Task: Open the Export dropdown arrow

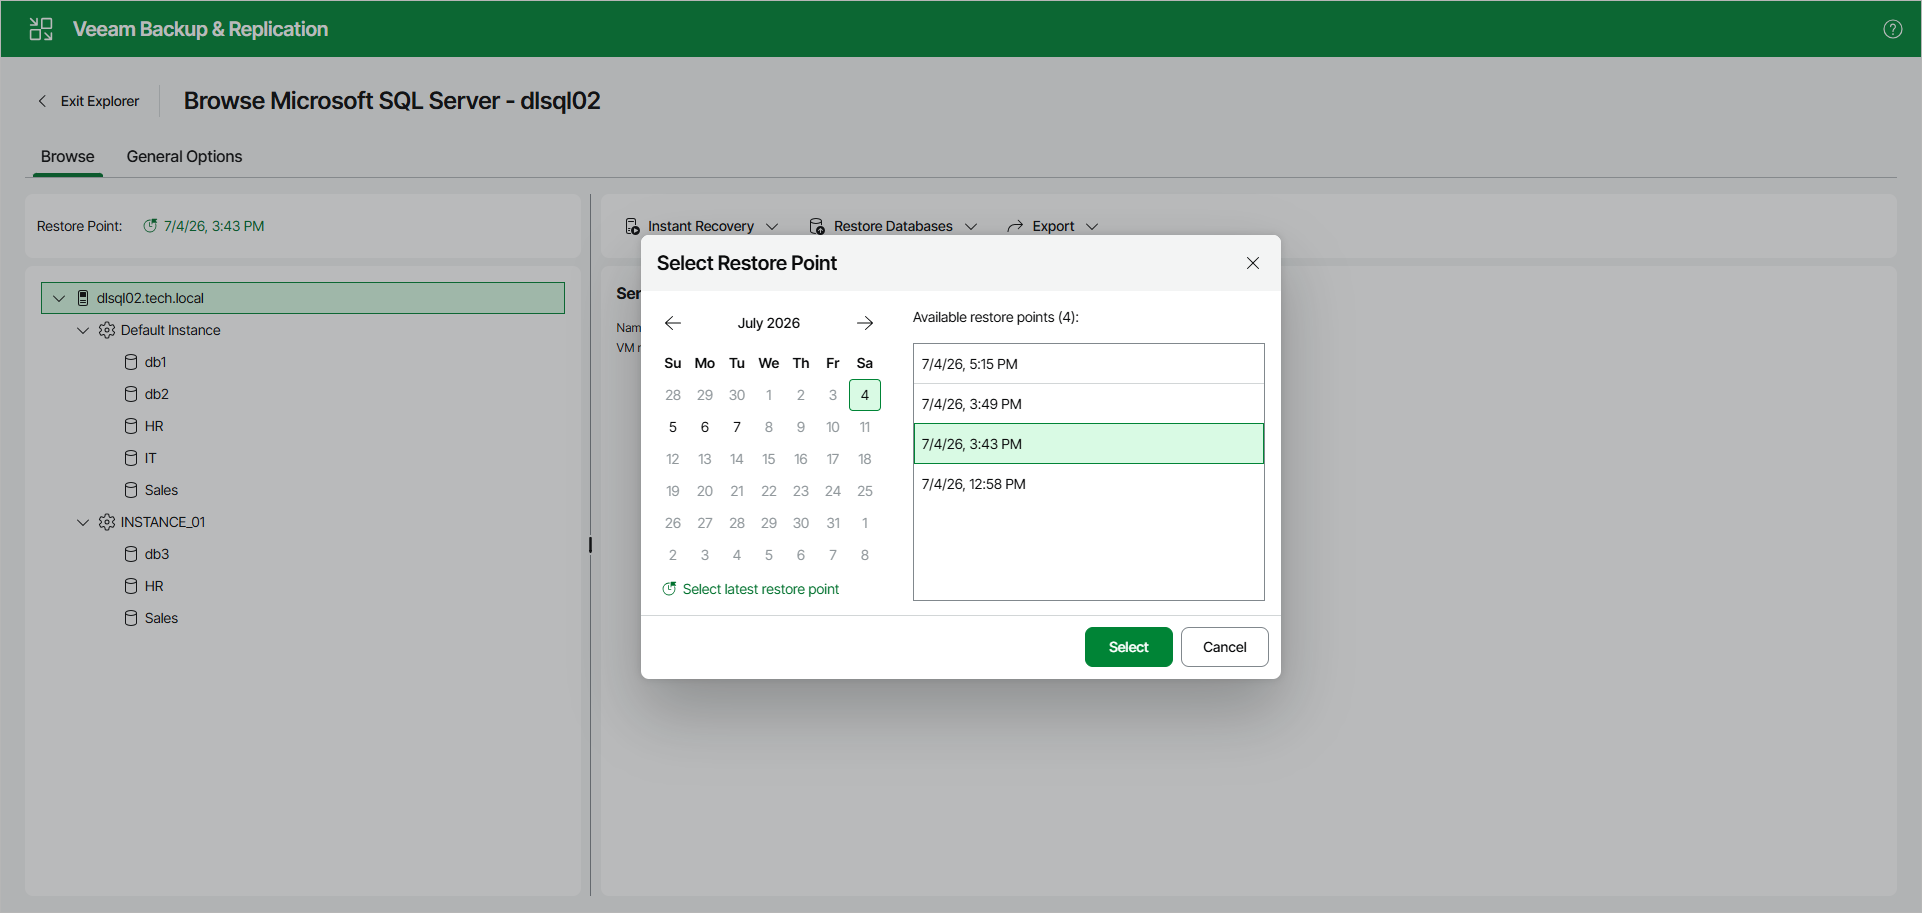Action: click(1092, 226)
